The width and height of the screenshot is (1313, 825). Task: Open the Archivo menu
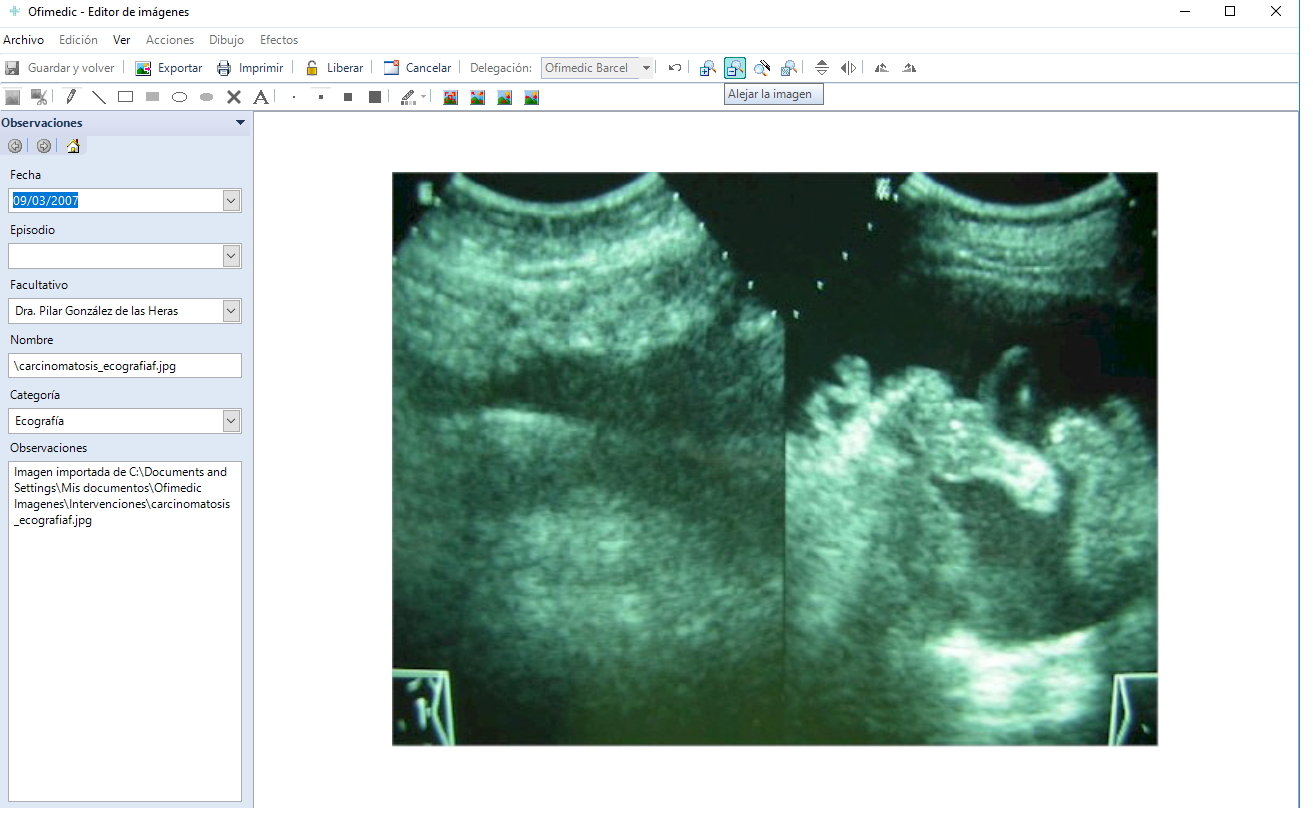click(x=24, y=40)
